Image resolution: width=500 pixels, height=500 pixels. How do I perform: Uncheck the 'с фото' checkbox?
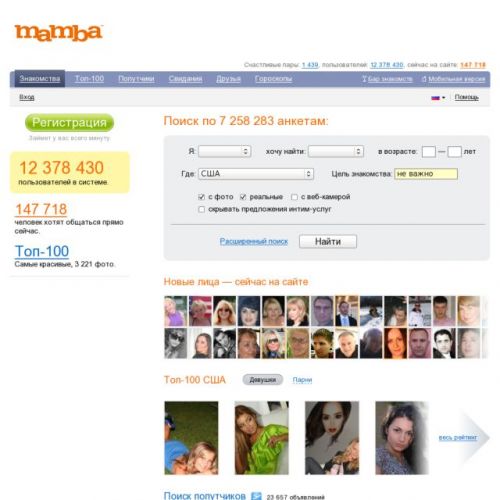tap(201, 197)
